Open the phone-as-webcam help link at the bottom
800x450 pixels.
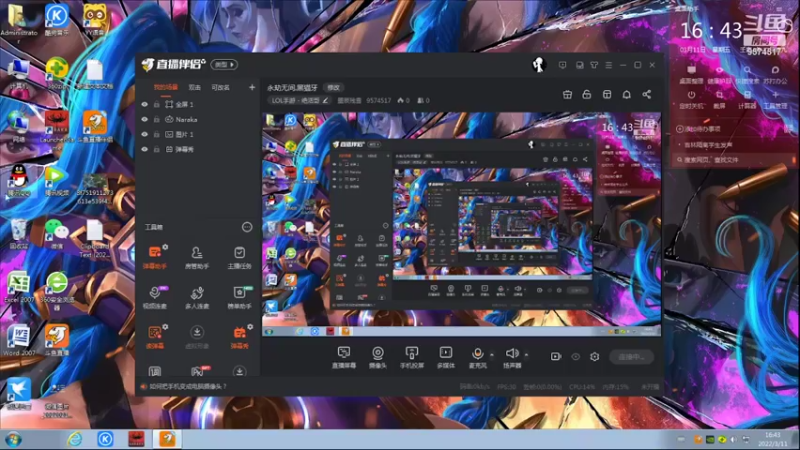coord(188,386)
